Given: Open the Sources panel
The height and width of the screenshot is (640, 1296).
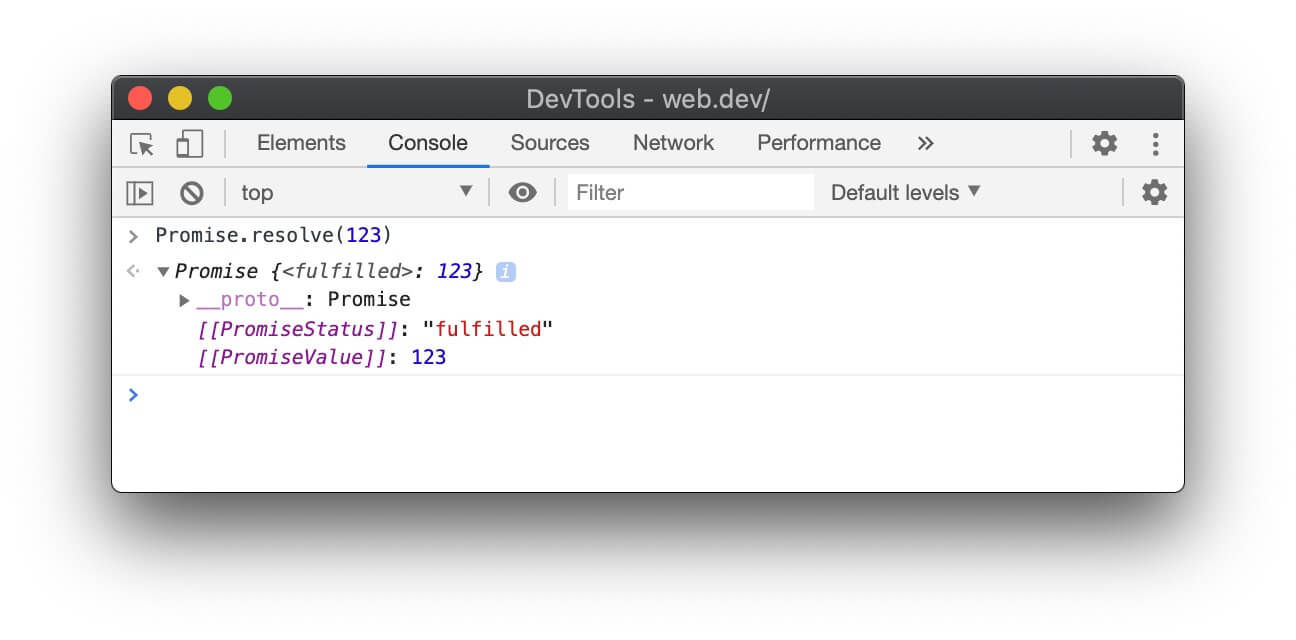Looking at the screenshot, I should coord(549,143).
